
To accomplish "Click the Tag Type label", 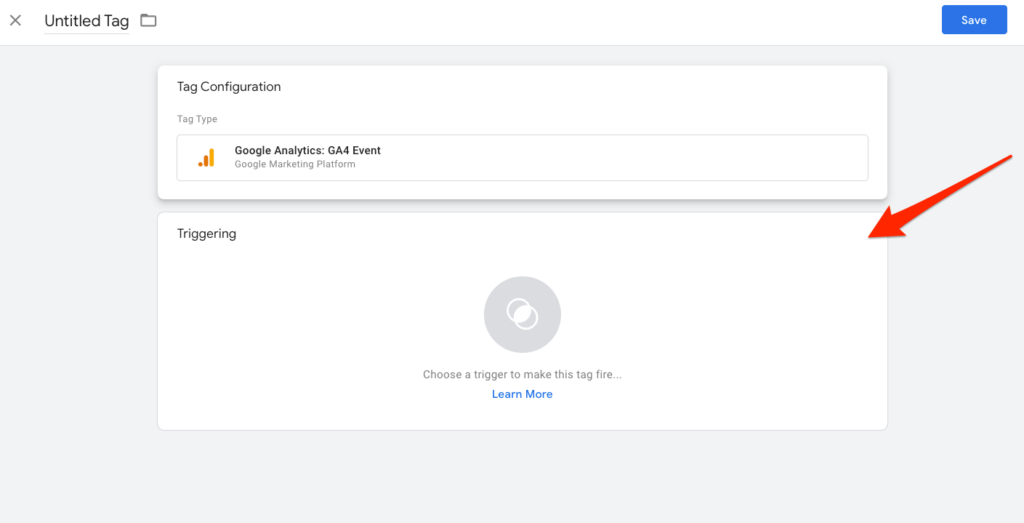I will click(x=197, y=119).
